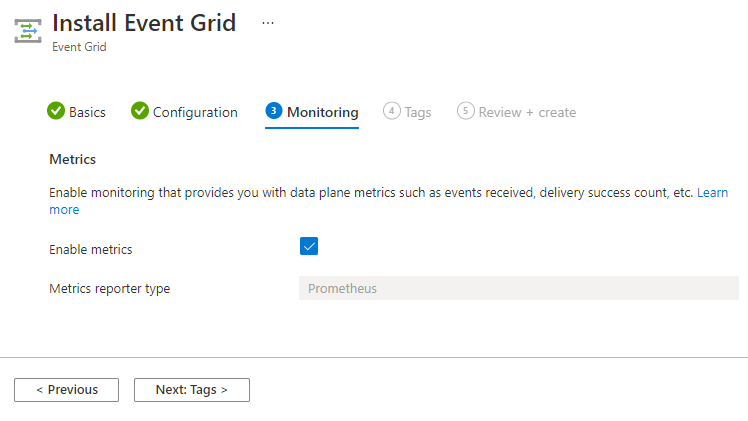Screen dimensions: 748x421
Task: Select the Monitoring tab label
Action: tap(322, 112)
